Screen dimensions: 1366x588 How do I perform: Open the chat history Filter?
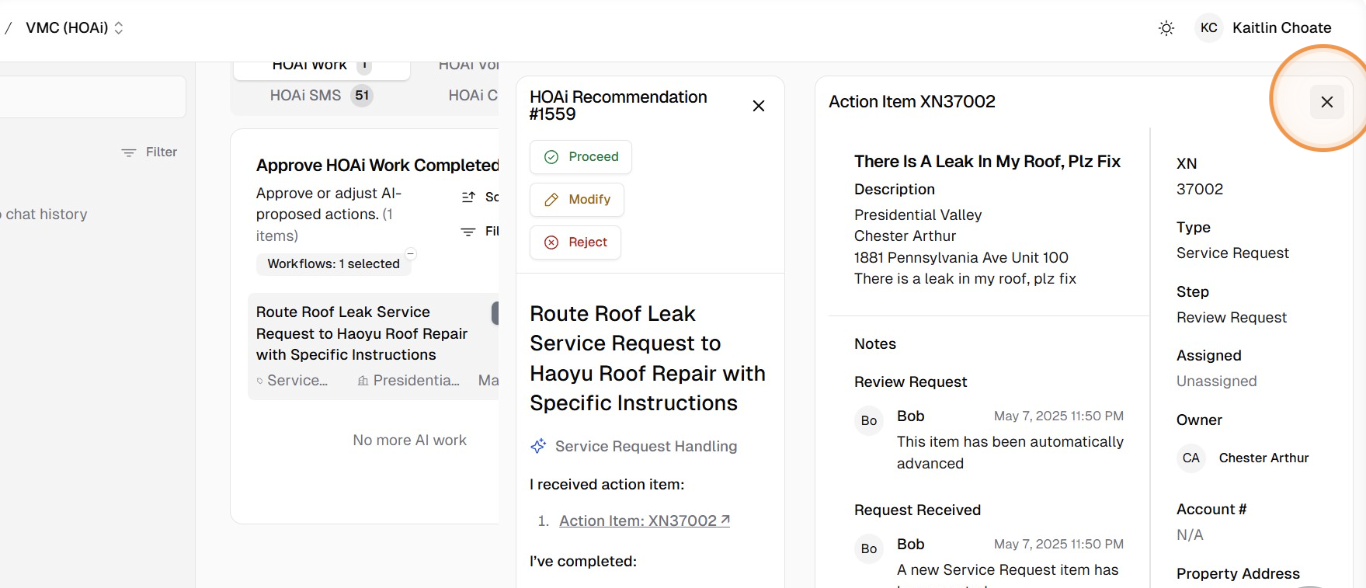tap(149, 152)
